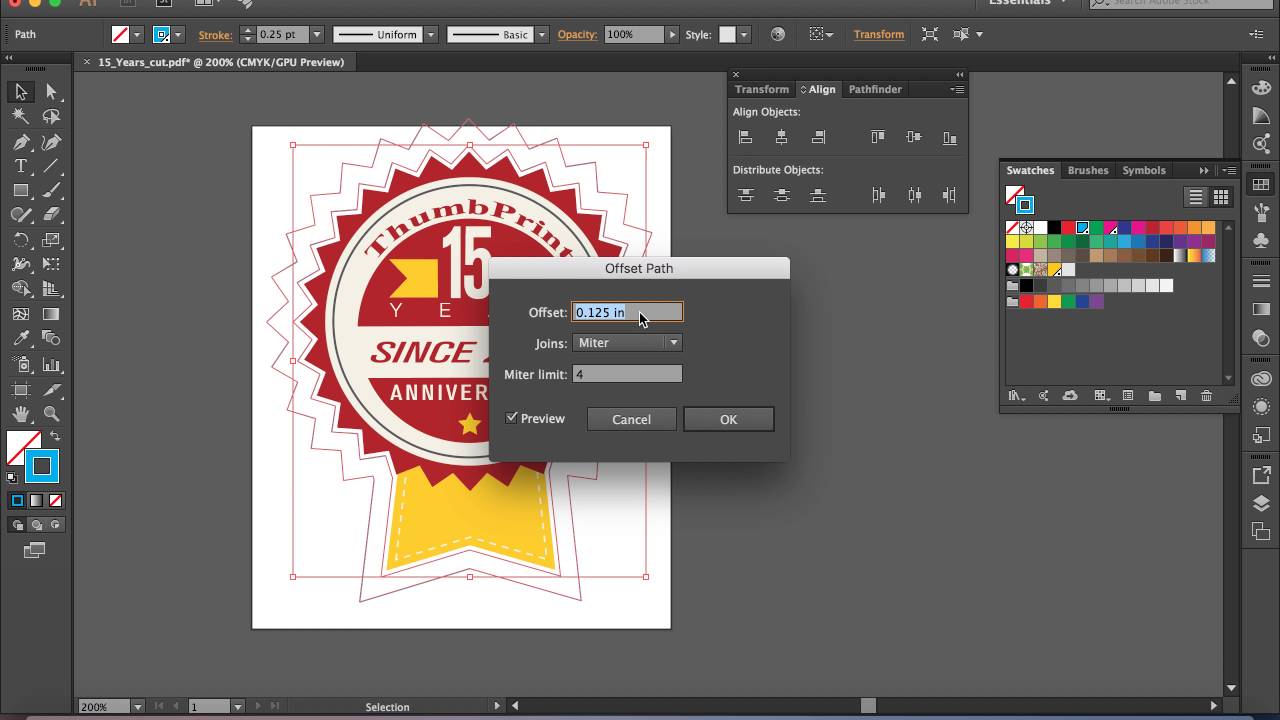Image resolution: width=1280 pixels, height=720 pixels.
Task: Select the Lasso tool
Action: point(51,116)
